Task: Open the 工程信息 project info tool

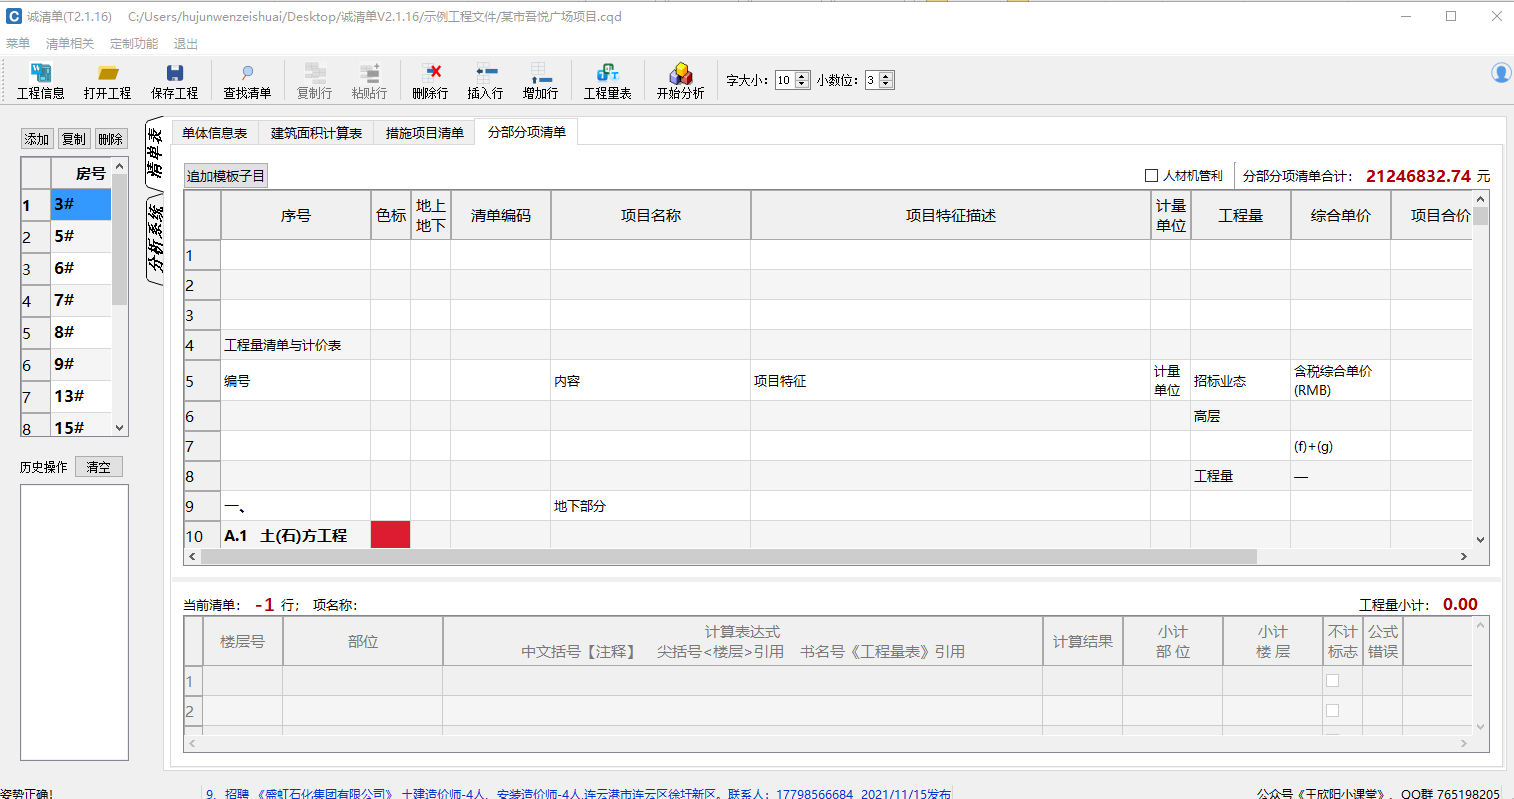Action: point(40,80)
